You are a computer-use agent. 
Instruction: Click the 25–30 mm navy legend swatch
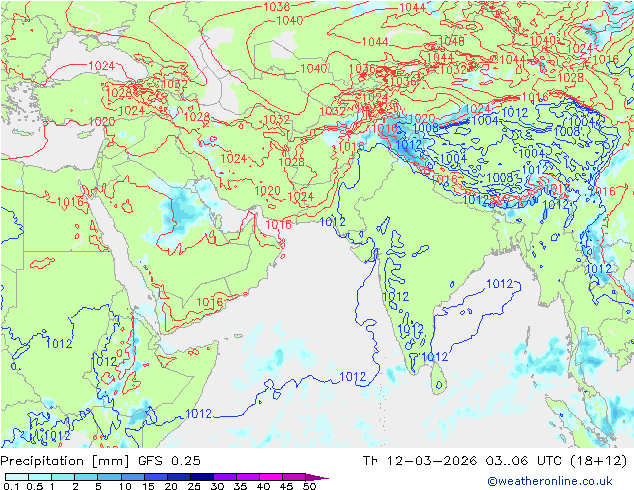(x=201, y=477)
